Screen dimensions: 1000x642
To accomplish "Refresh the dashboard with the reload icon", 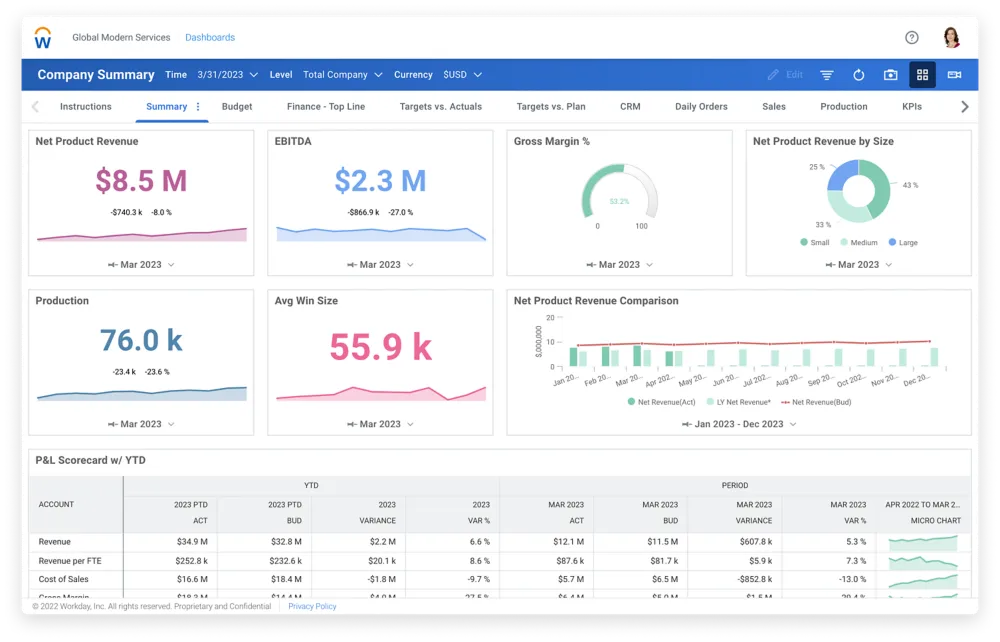I will pyautogui.click(x=858, y=75).
